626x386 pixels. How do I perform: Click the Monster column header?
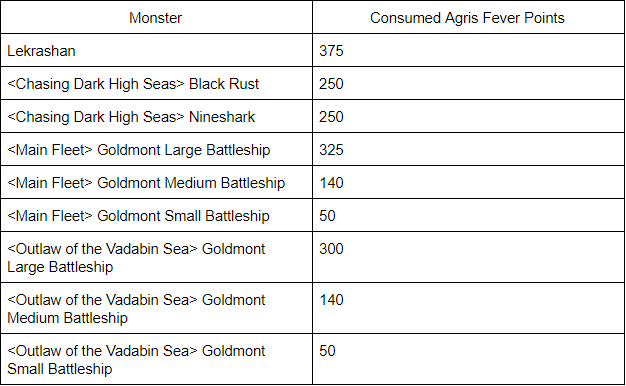[x=156, y=18]
